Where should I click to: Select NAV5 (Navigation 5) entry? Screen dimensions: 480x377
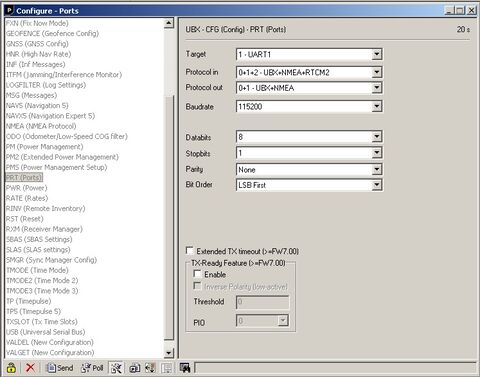click(37, 106)
